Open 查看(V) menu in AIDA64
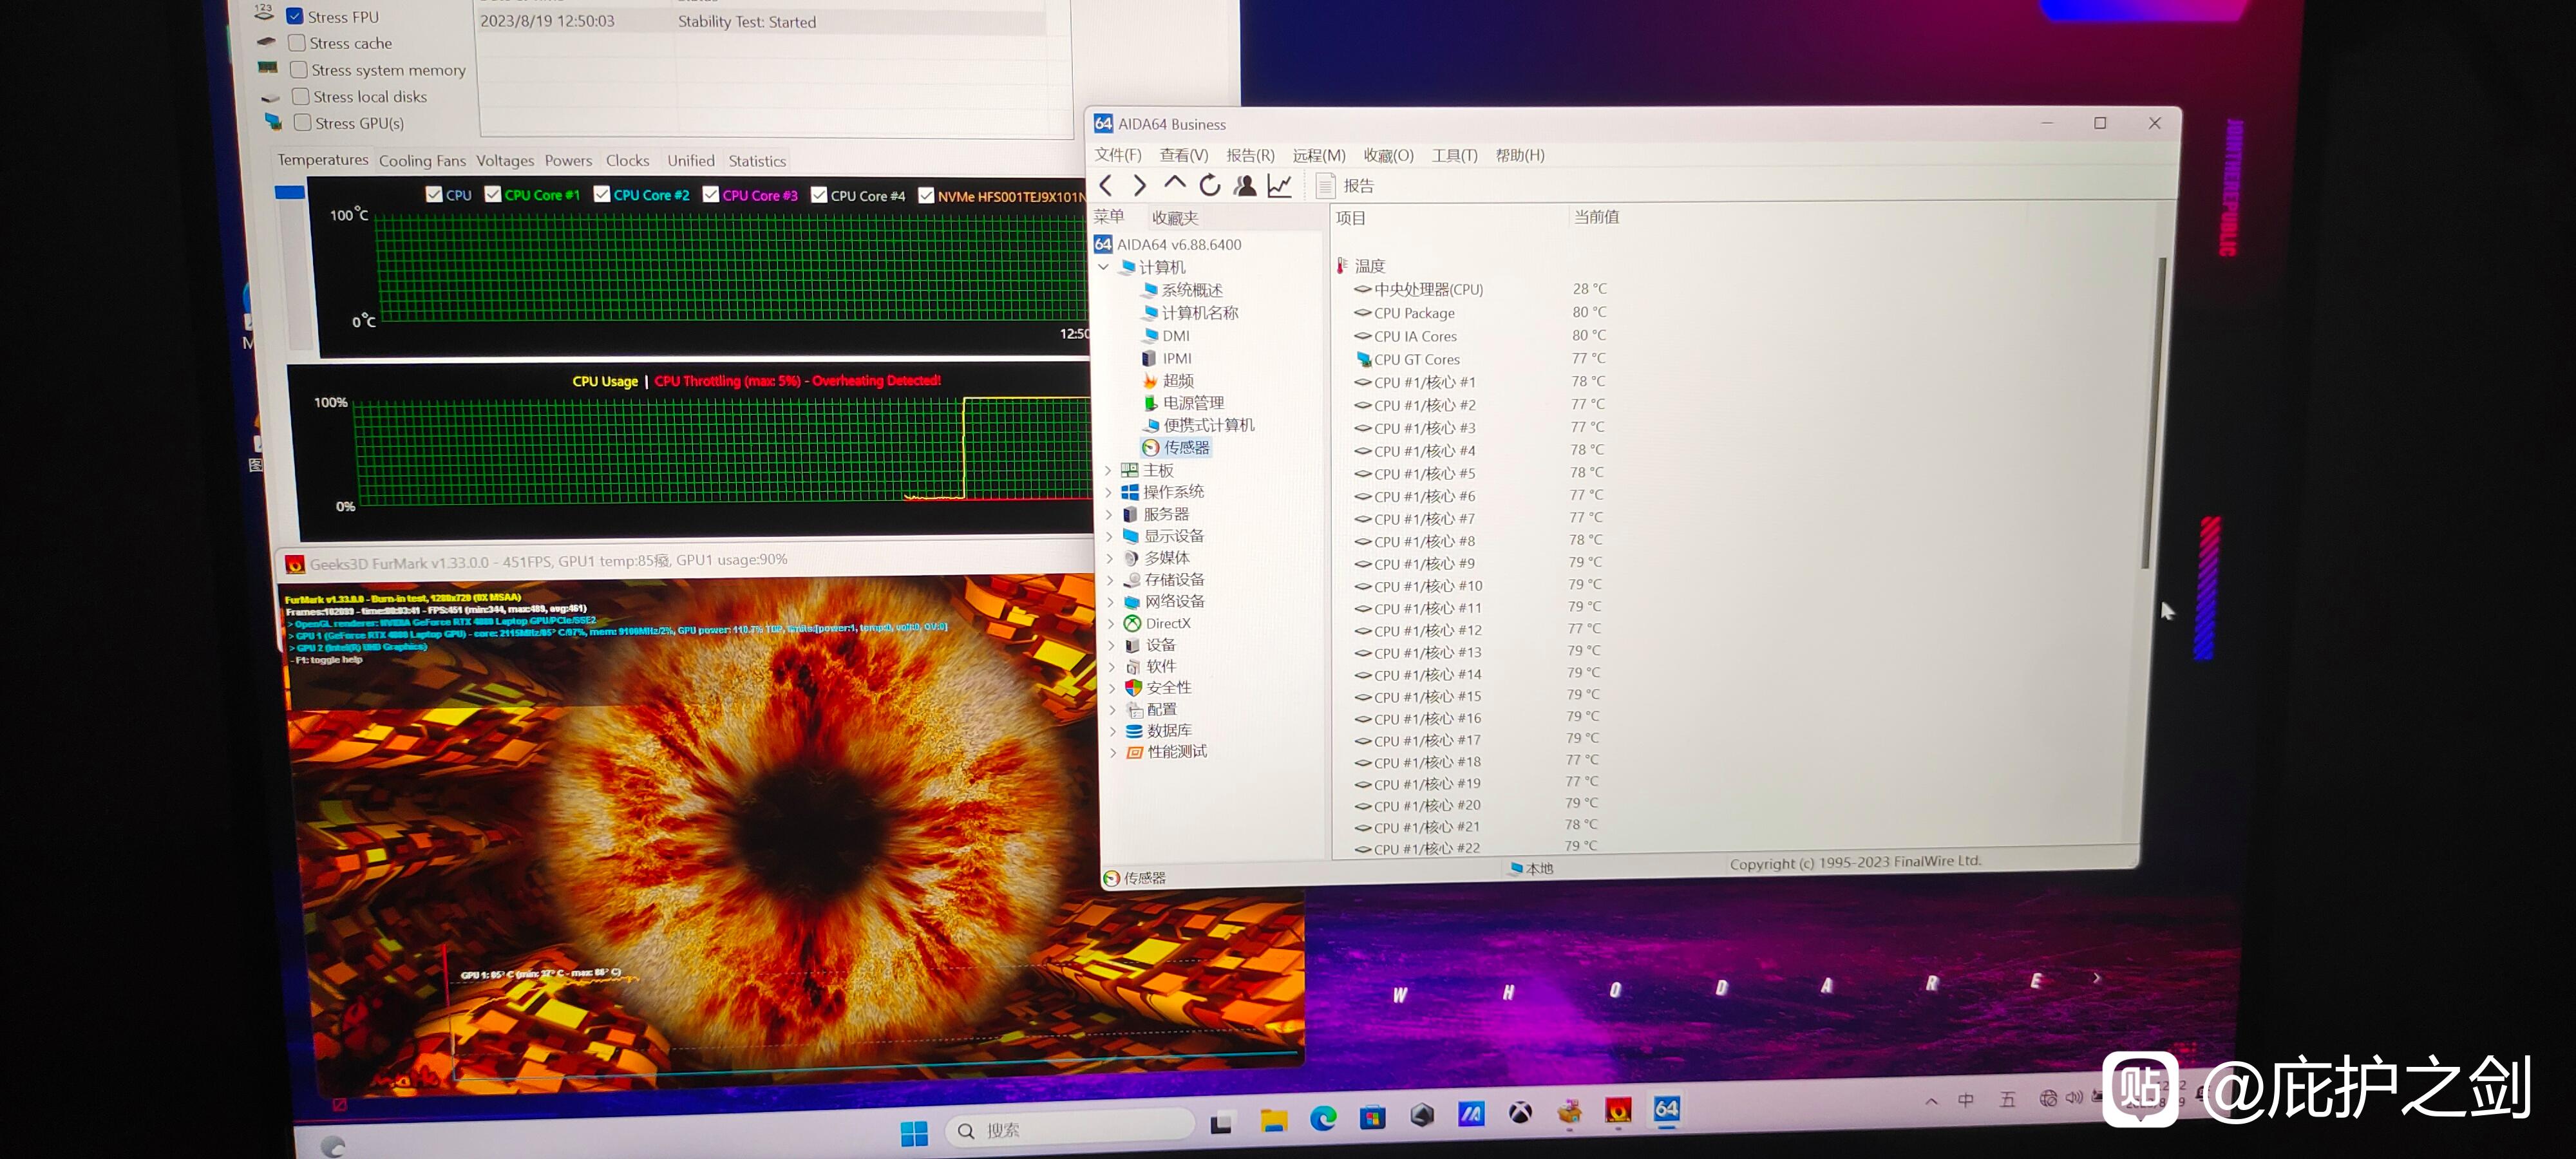Image resolution: width=2576 pixels, height=1159 pixels. (x=1183, y=155)
